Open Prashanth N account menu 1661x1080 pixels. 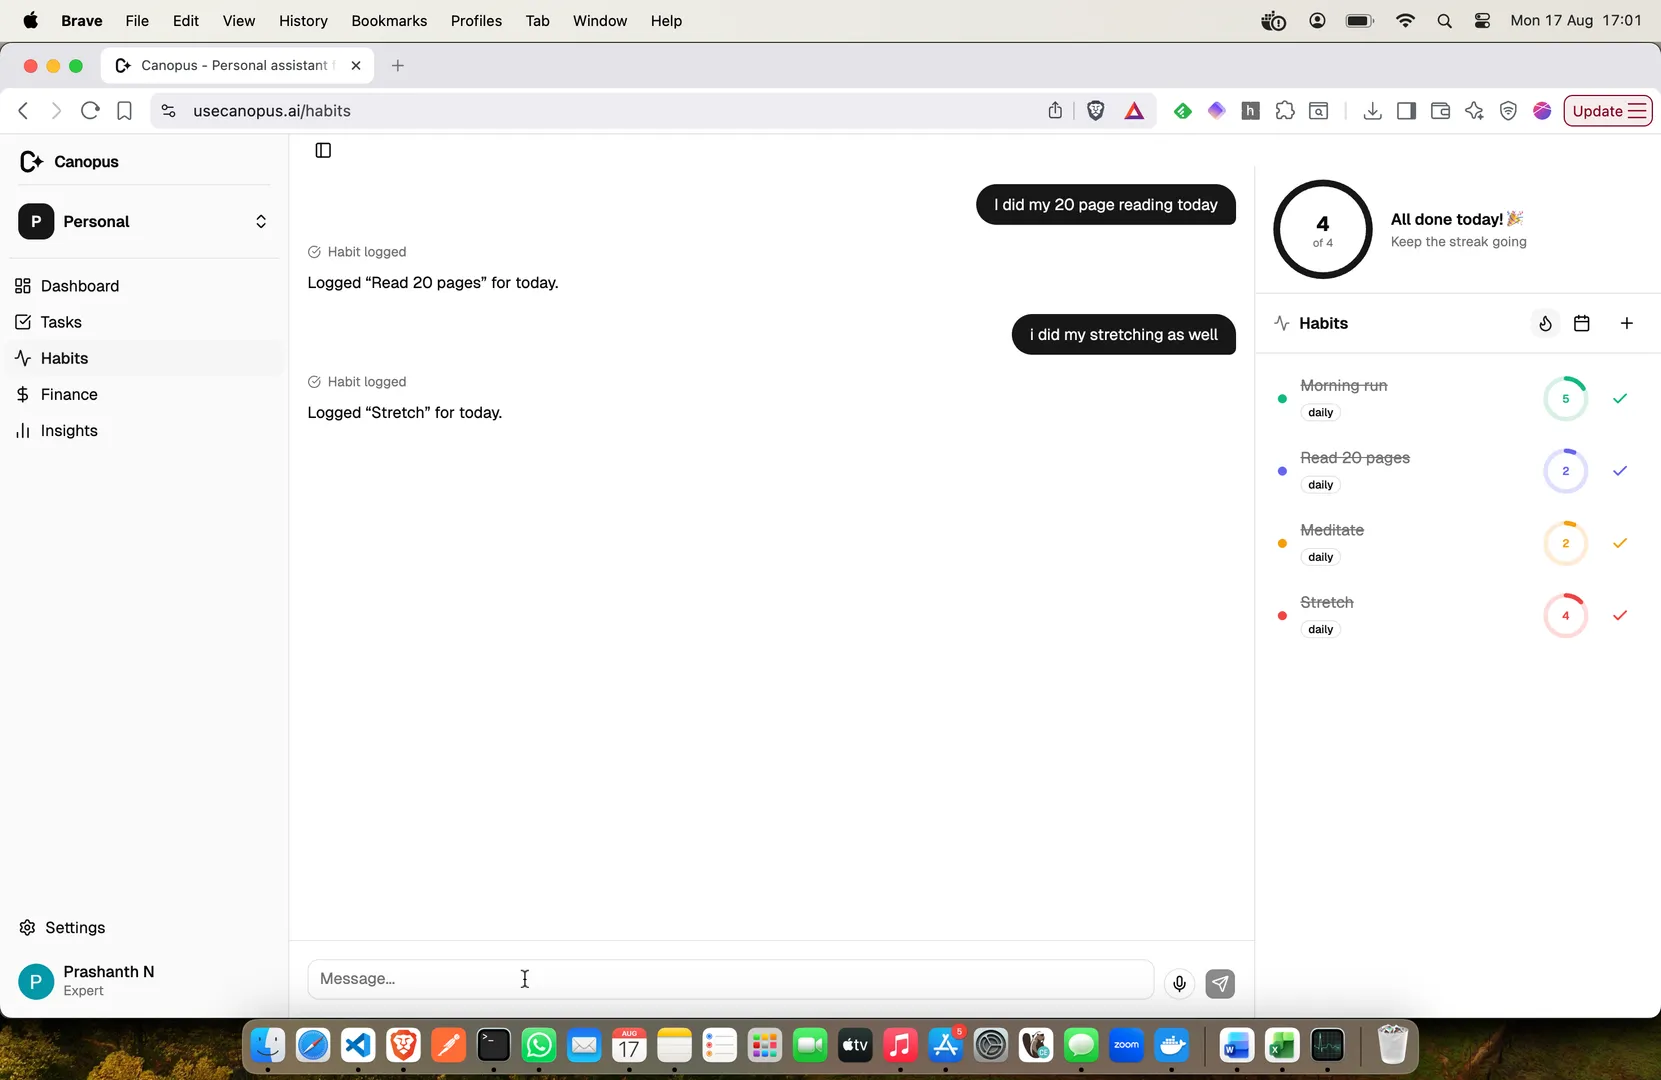(x=144, y=981)
